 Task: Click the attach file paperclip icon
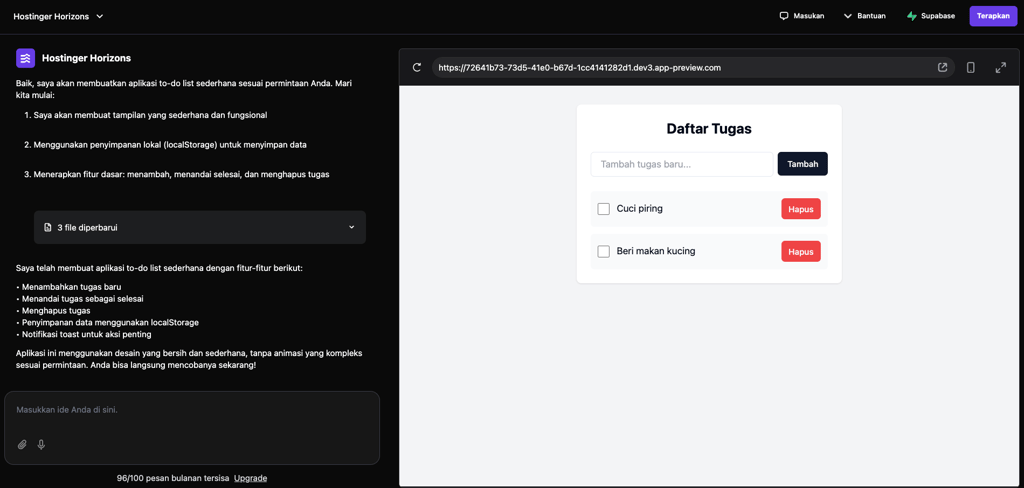22,445
